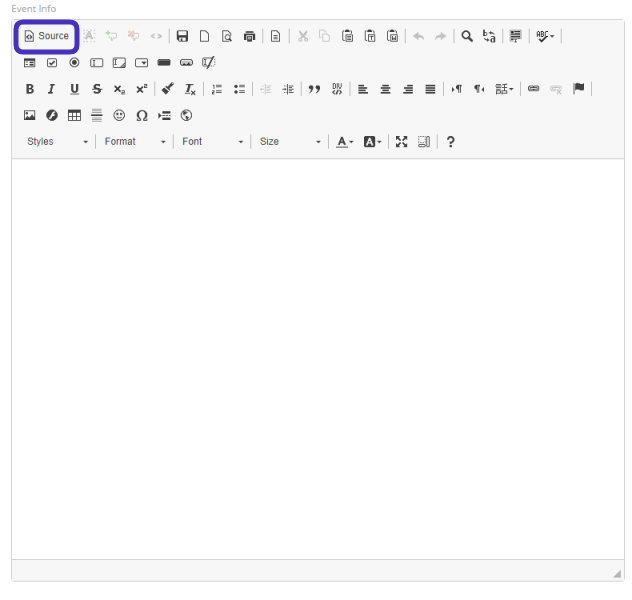Open the Styles dropdown
The image size is (632, 600).
(x=57, y=142)
